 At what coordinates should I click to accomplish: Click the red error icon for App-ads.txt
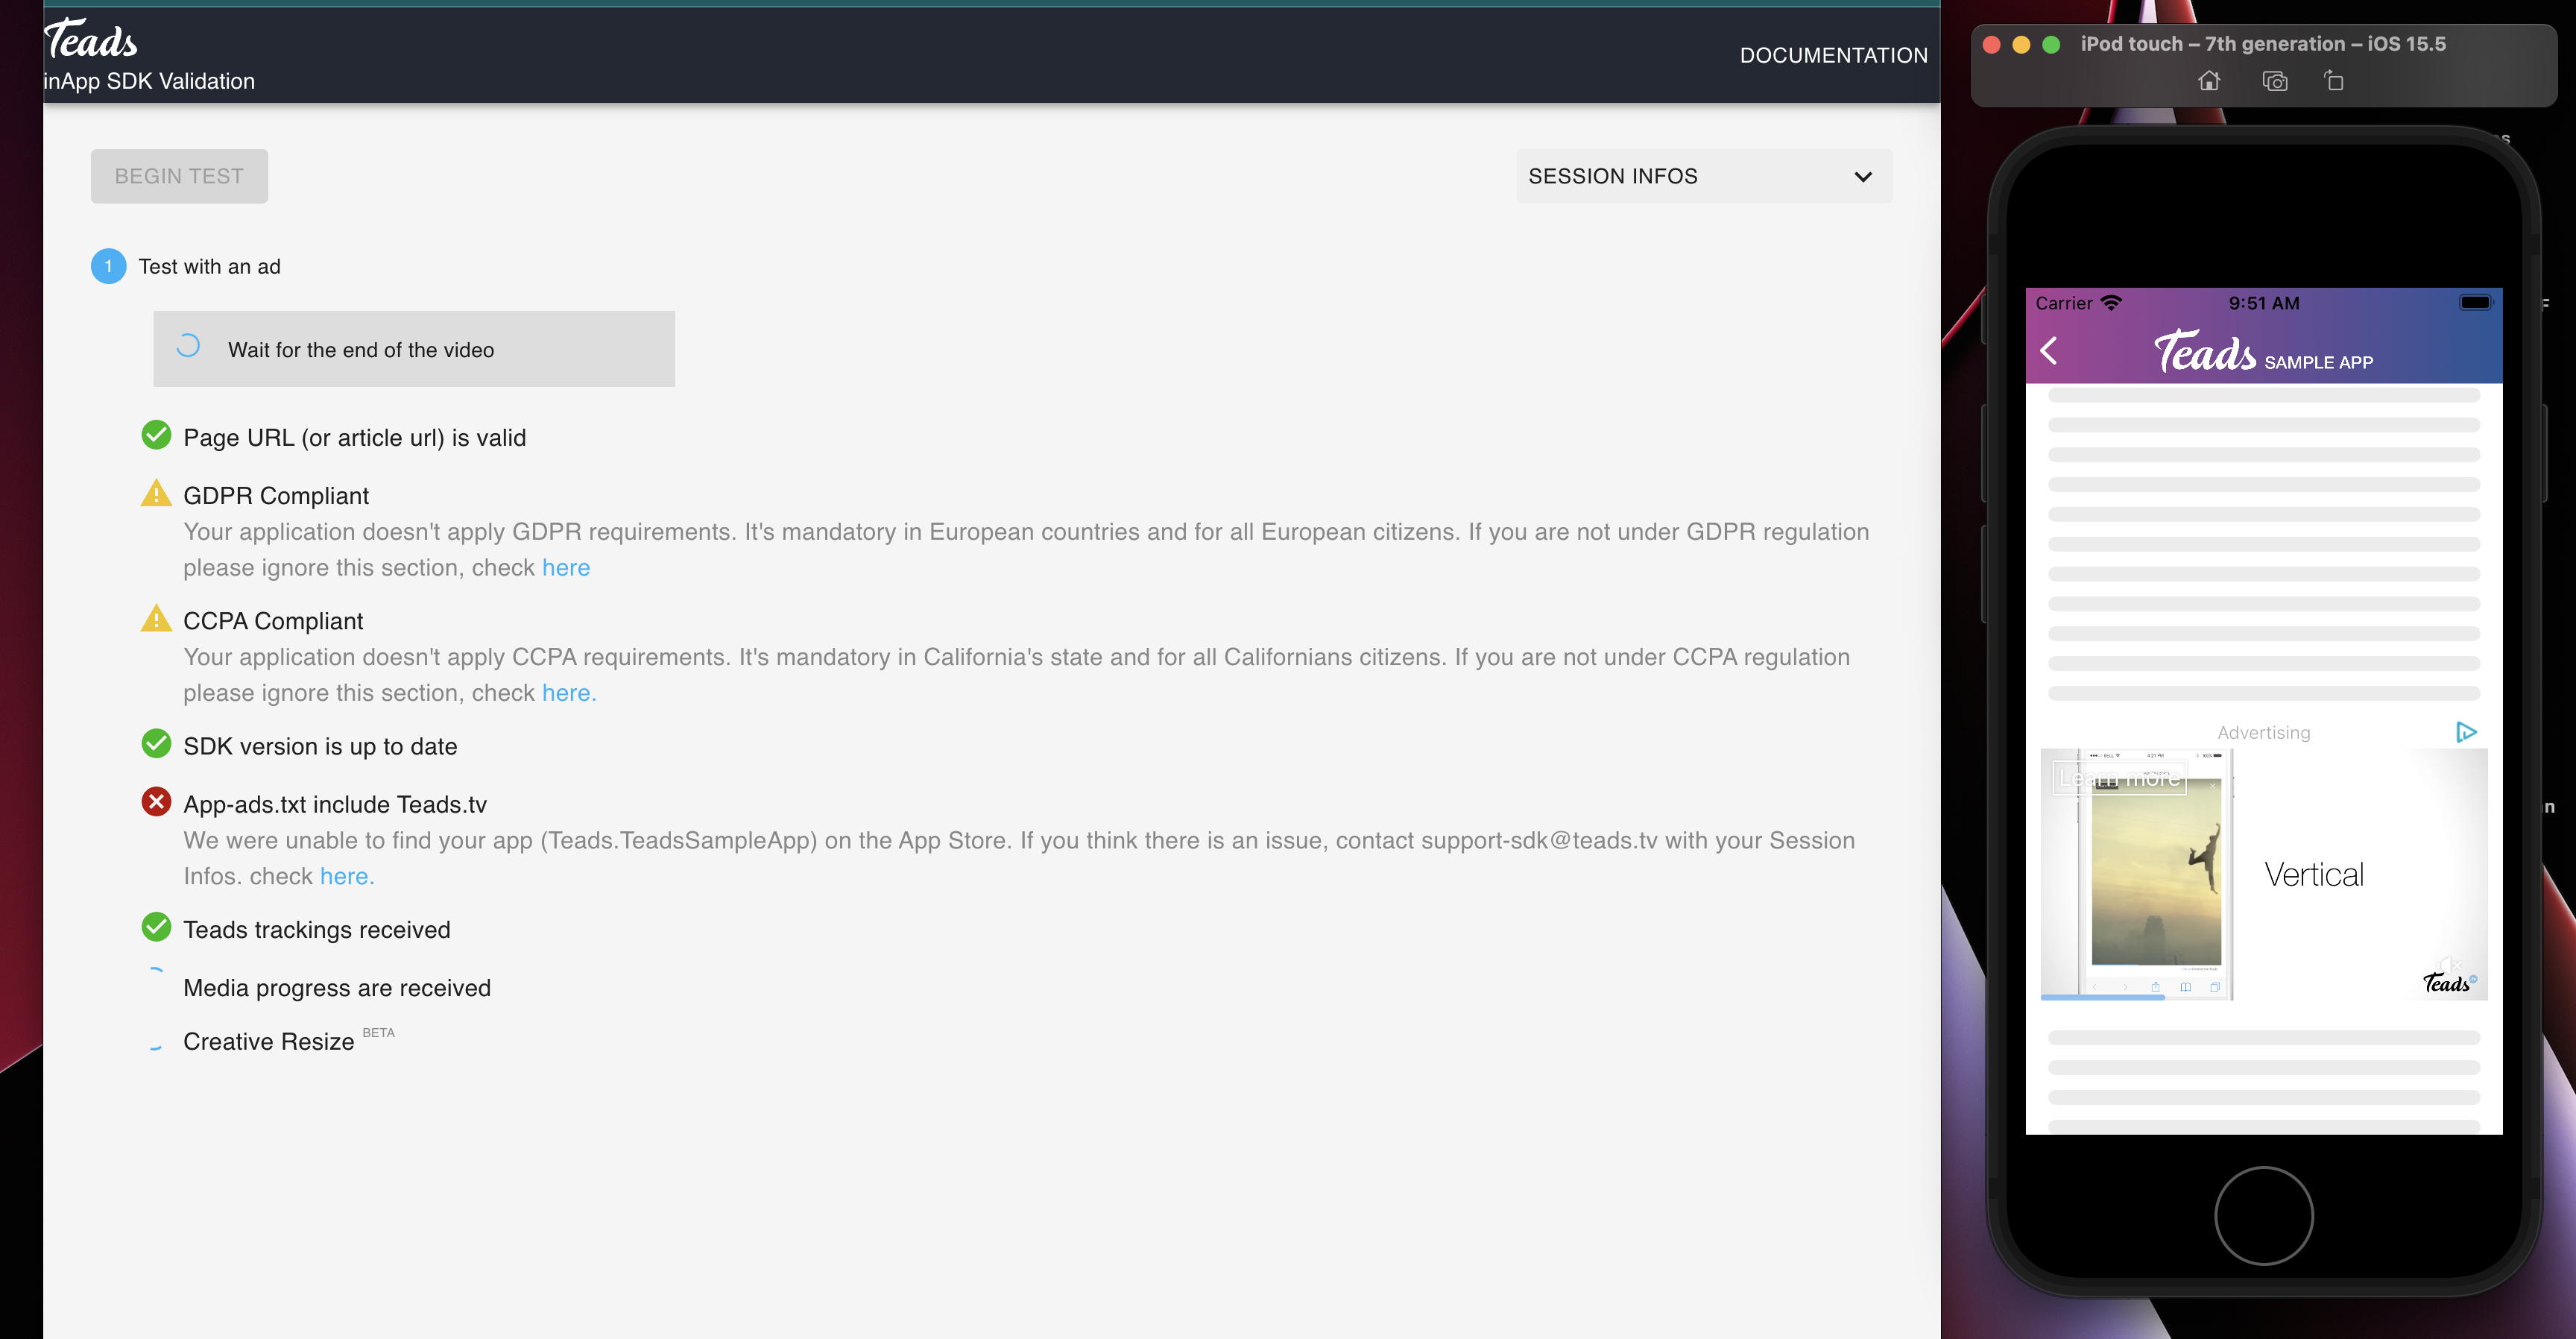[x=156, y=802]
